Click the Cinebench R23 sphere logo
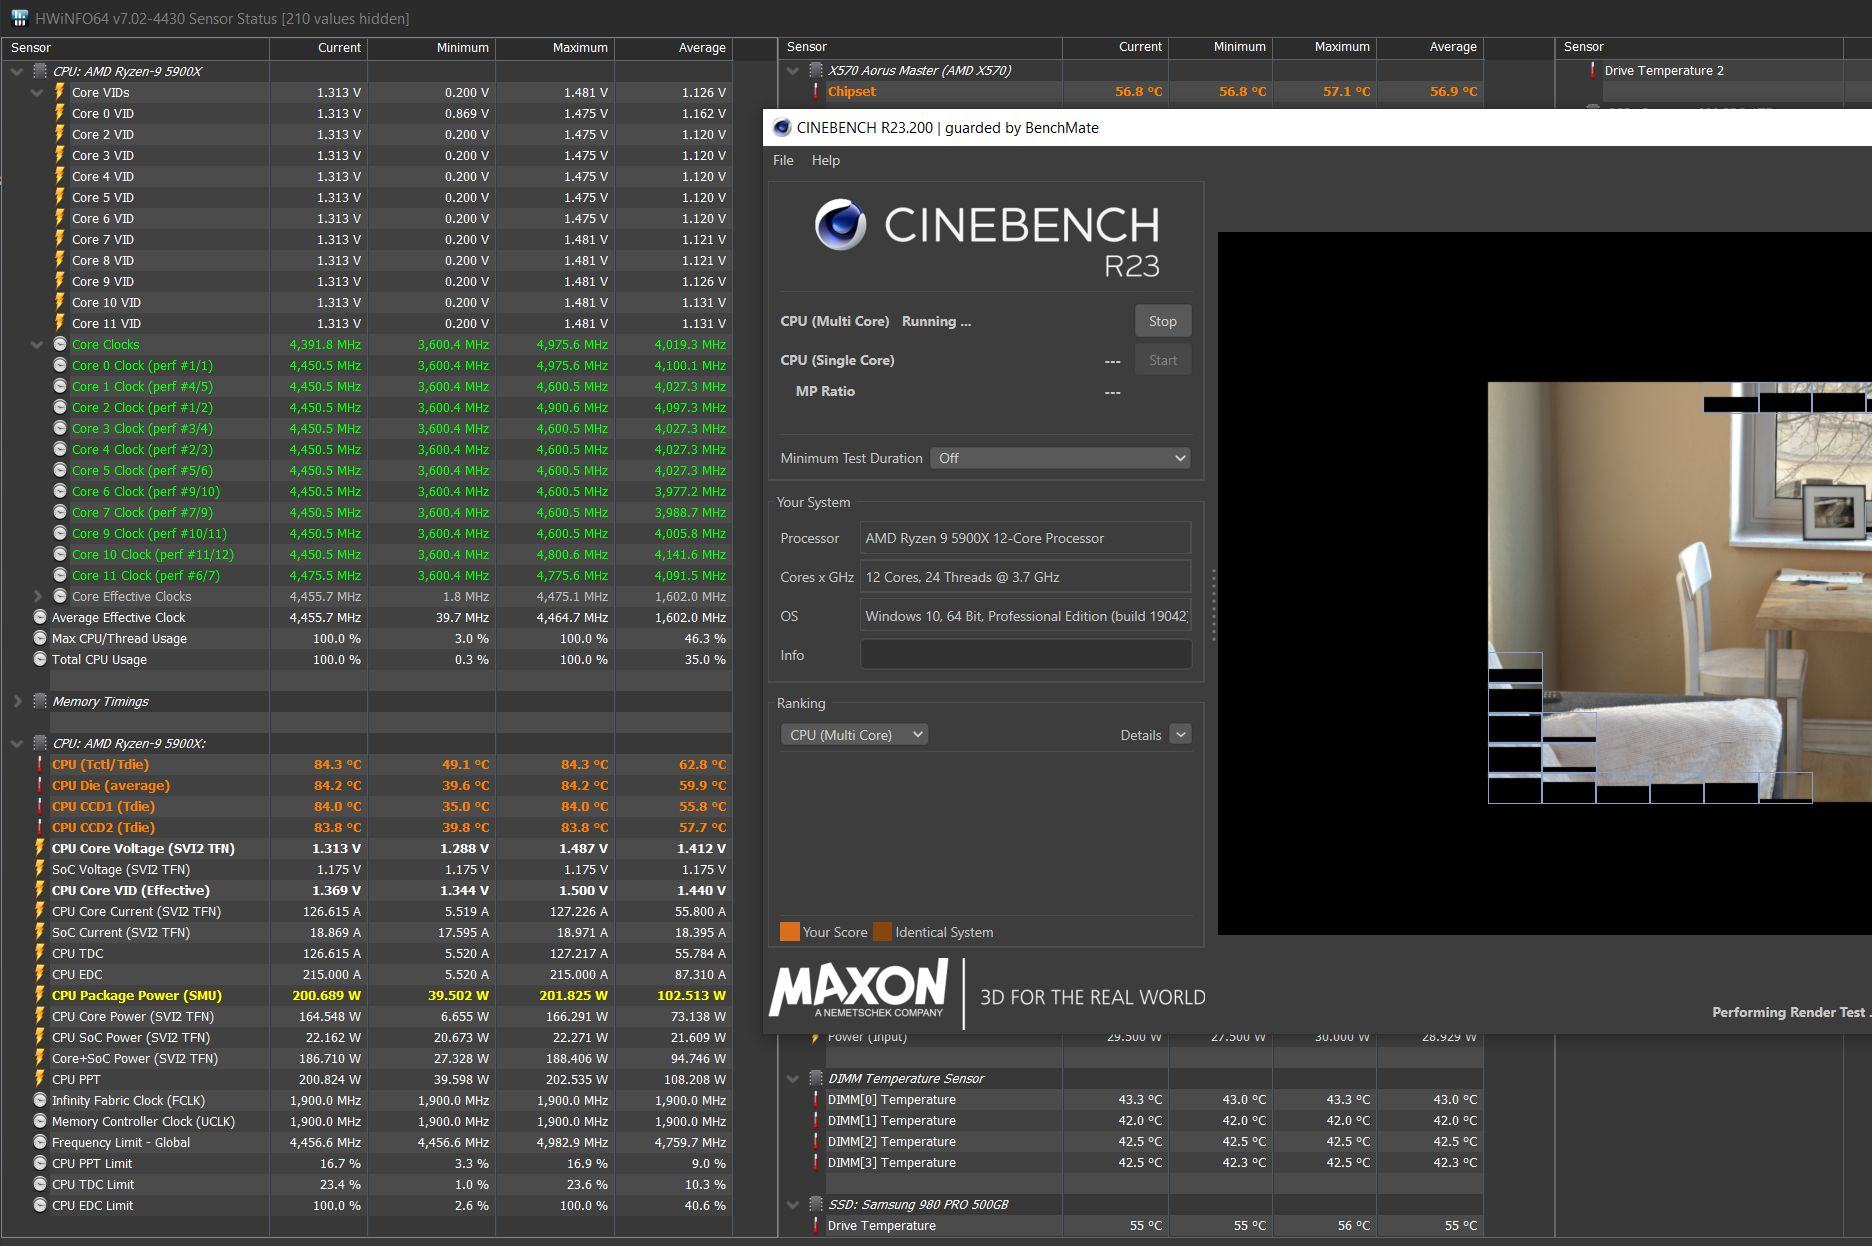1872x1246 pixels. pos(840,225)
